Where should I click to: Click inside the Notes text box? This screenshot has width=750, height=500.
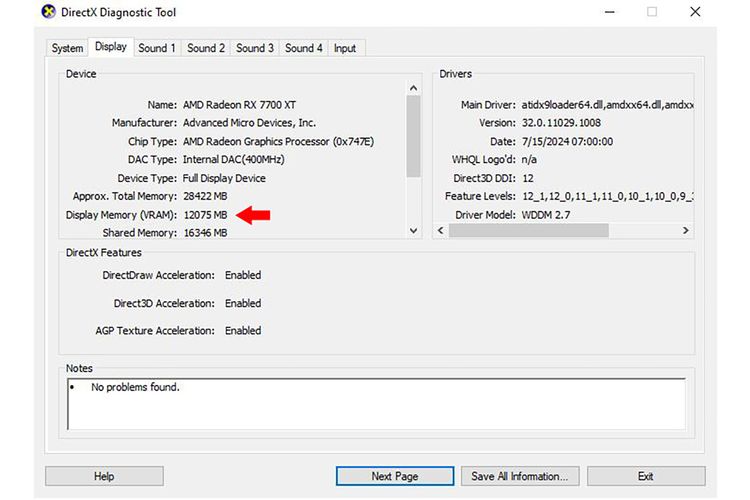pyautogui.click(x=375, y=403)
